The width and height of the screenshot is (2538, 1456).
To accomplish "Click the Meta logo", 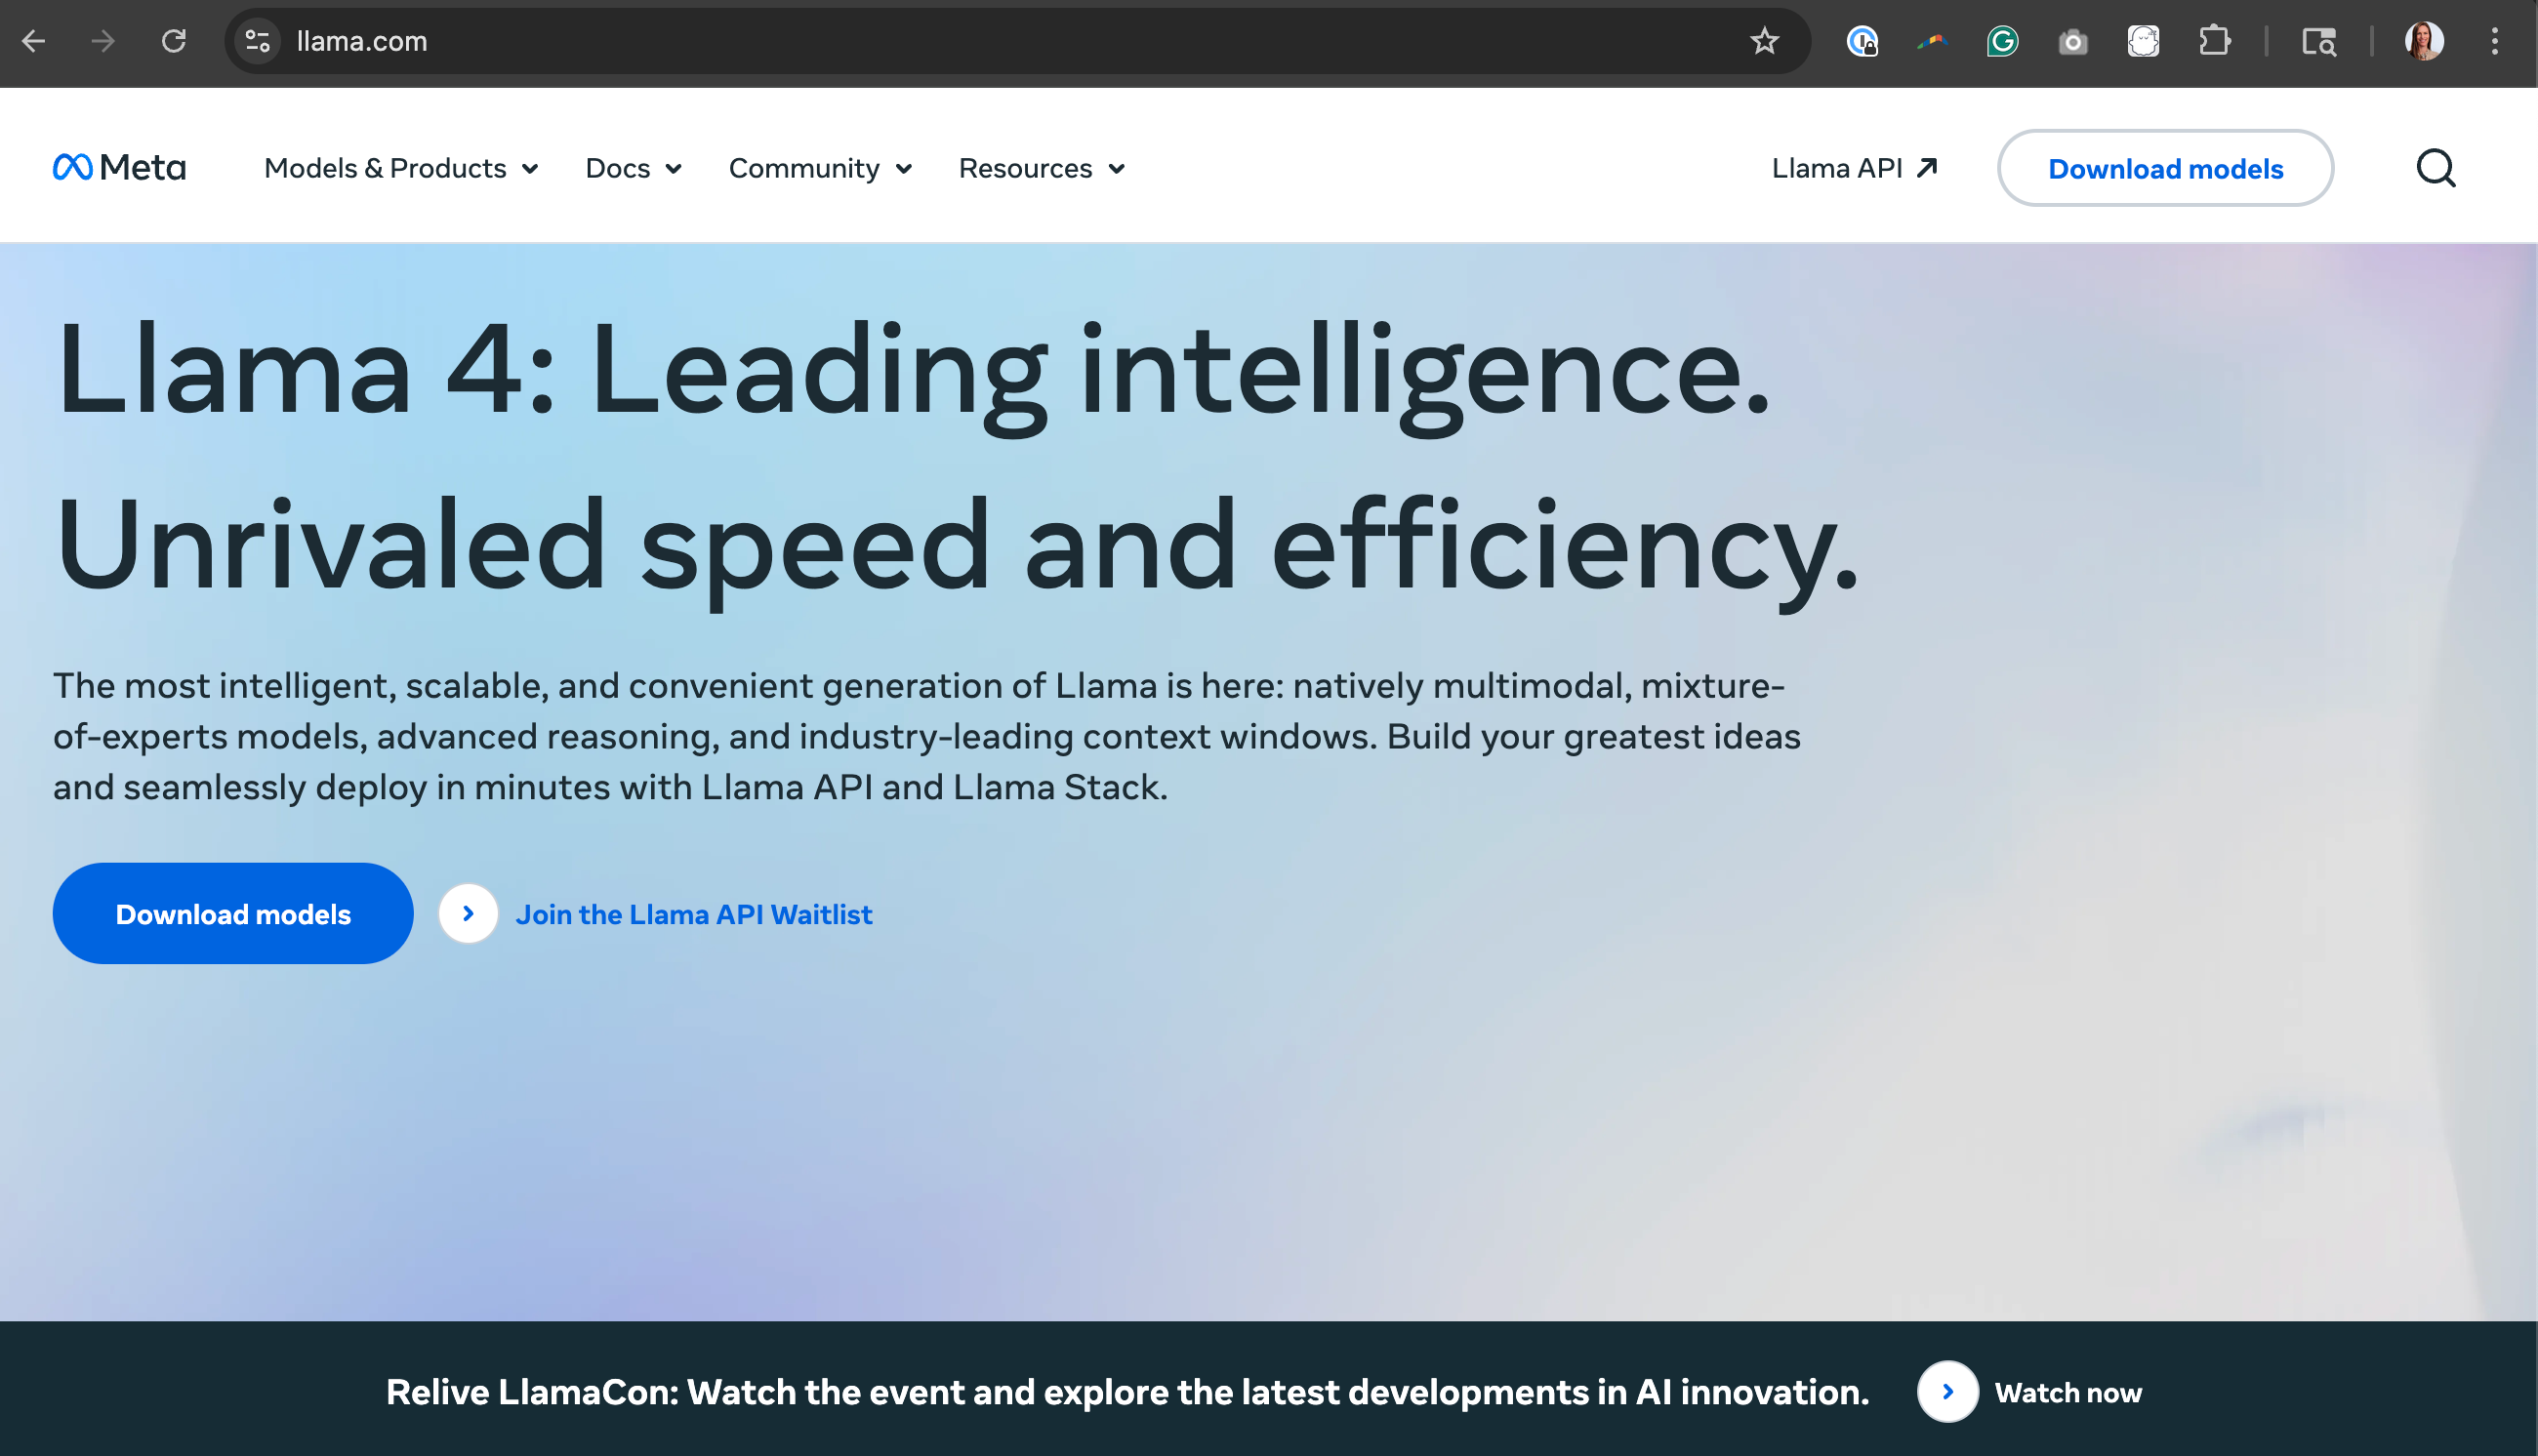I will pyautogui.click(x=119, y=167).
